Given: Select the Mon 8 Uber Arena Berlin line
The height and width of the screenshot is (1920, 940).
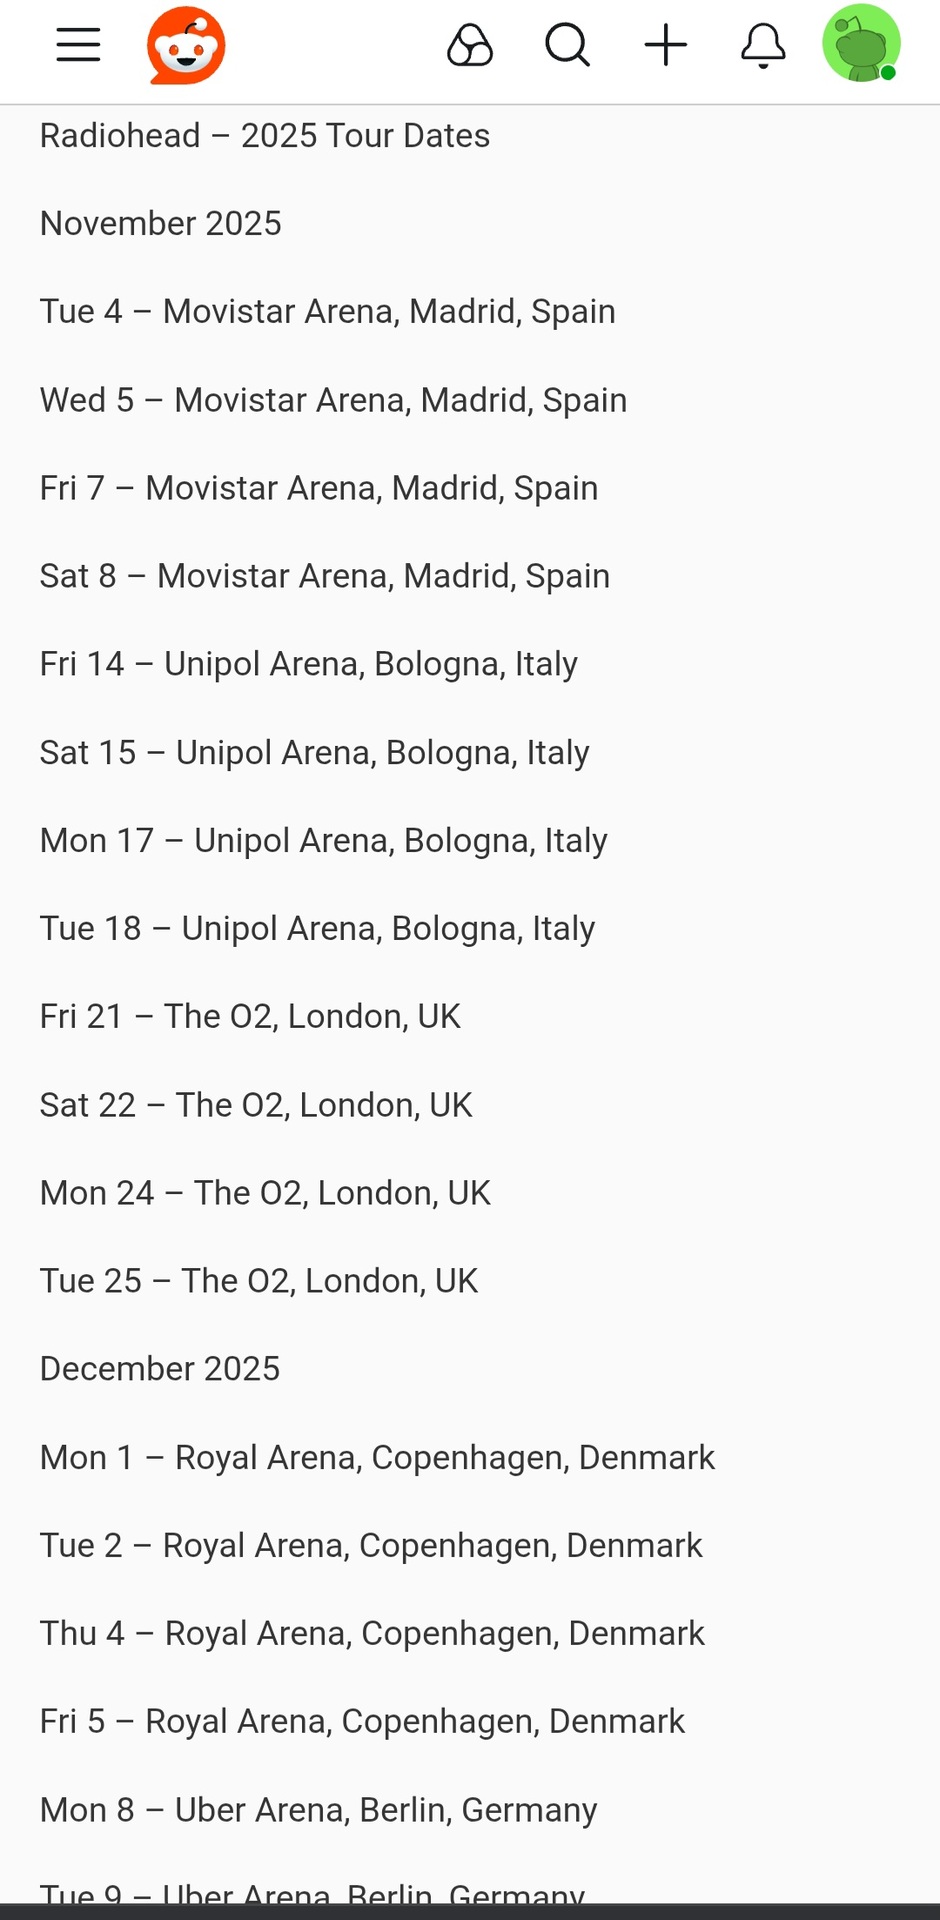Looking at the screenshot, I should 318,1810.
